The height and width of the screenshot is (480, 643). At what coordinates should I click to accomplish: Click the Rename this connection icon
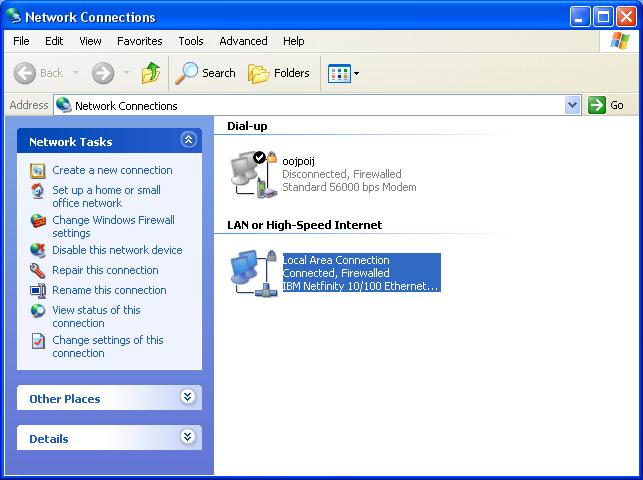tap(38, 291)
